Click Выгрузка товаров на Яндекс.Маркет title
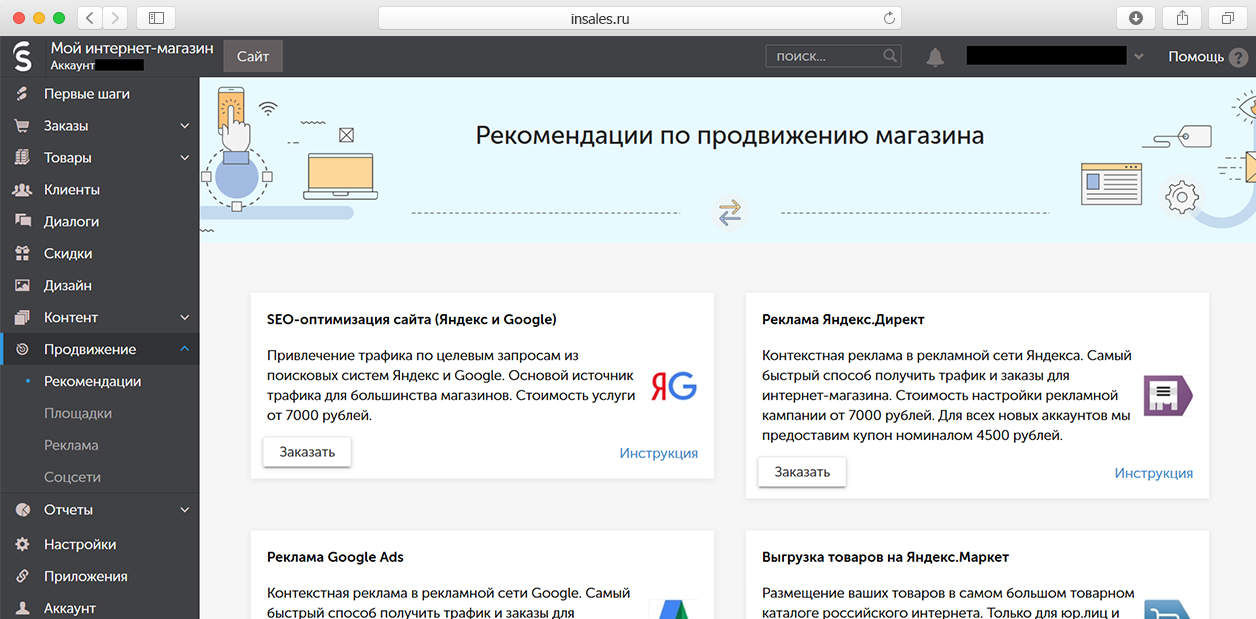1256x619 pixels. click(x=886, y=557)
